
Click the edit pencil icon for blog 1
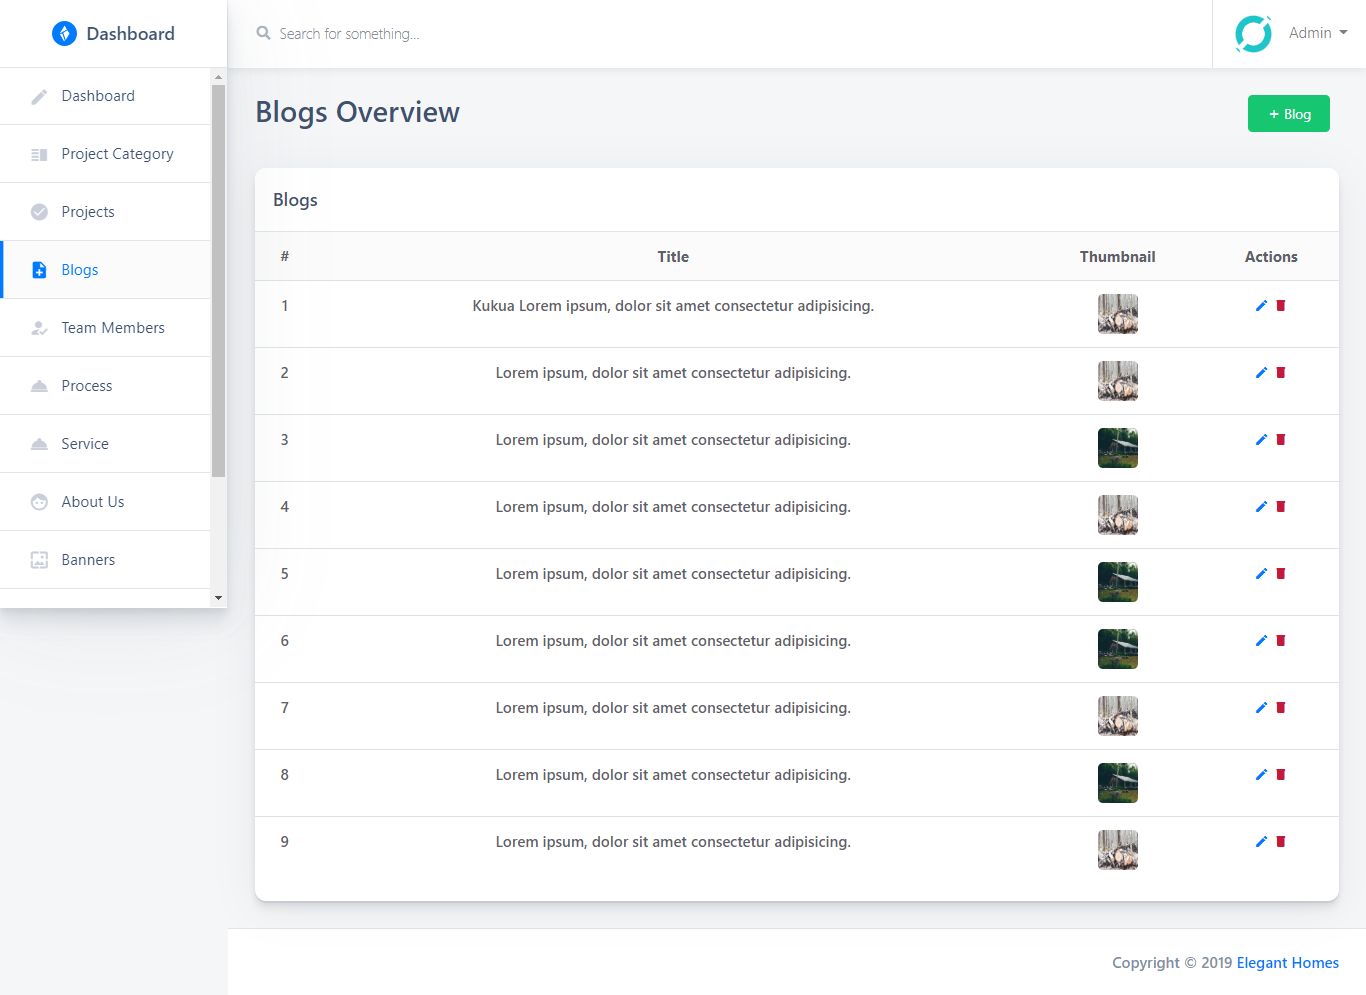click(x=1261, y=306)
